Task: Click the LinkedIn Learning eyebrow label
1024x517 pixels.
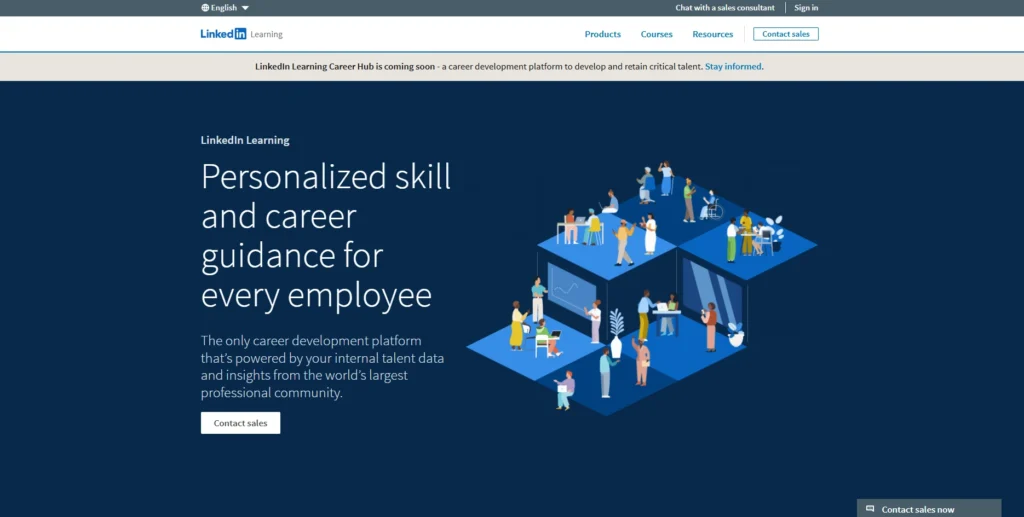Action: 245,140
